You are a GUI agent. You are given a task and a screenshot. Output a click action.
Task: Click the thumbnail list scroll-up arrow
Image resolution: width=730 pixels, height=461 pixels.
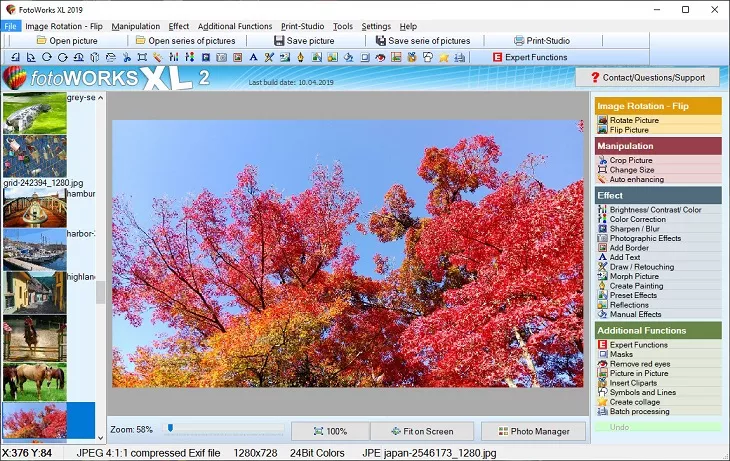pyautogui.click(x=101, y=98)
